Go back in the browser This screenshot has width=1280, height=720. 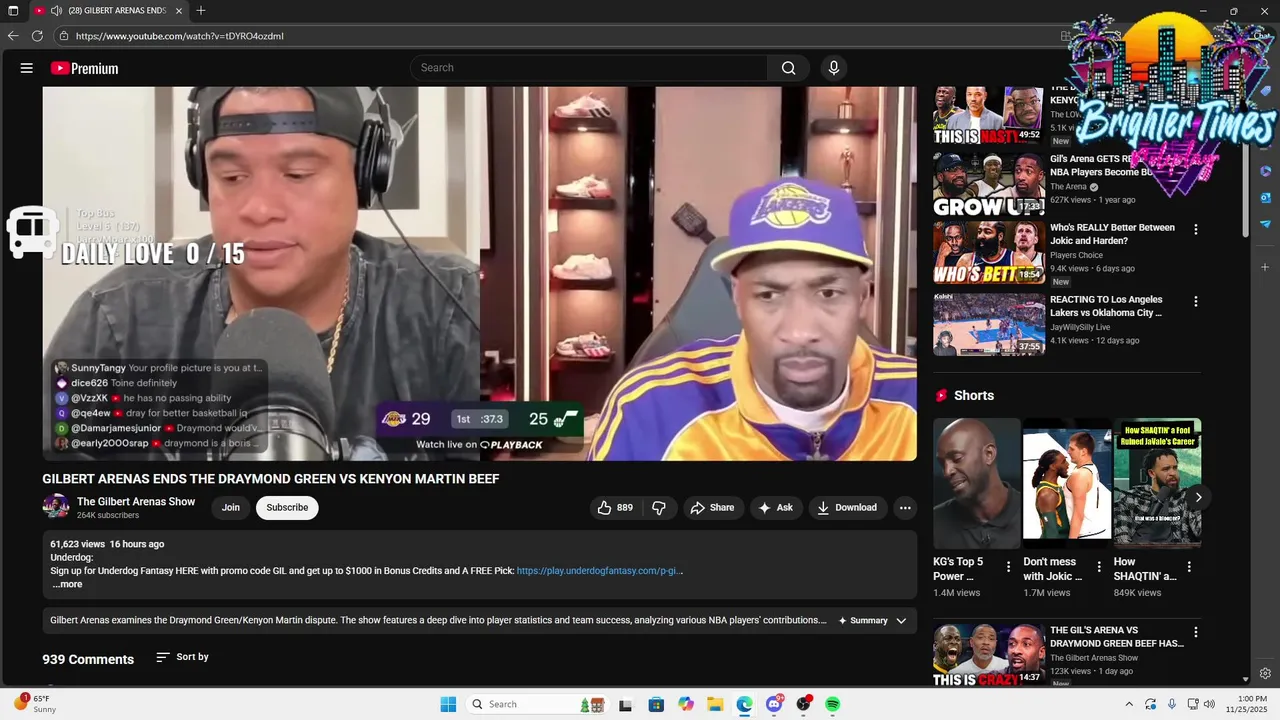click(x=13, y=36)
